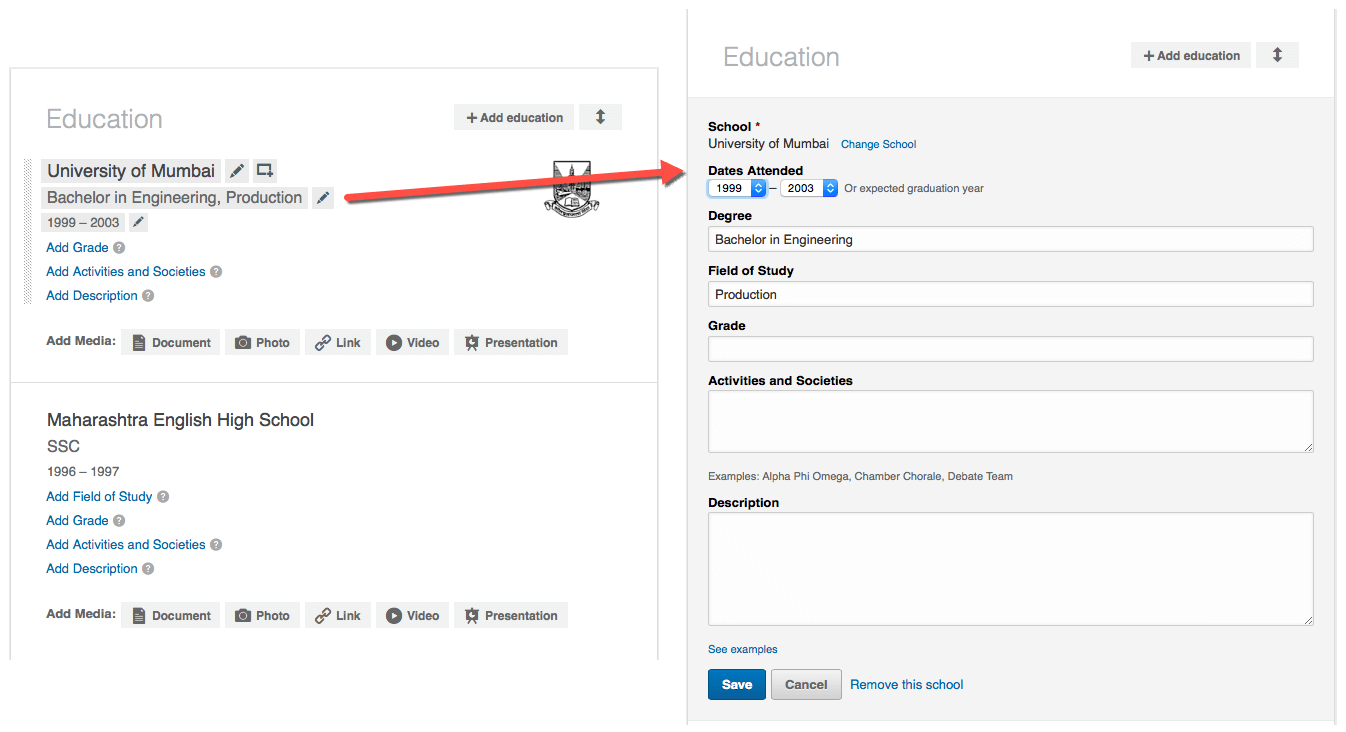Add a Photo as media
Viewport: 1346px width, 732px height.
point(262,342)
